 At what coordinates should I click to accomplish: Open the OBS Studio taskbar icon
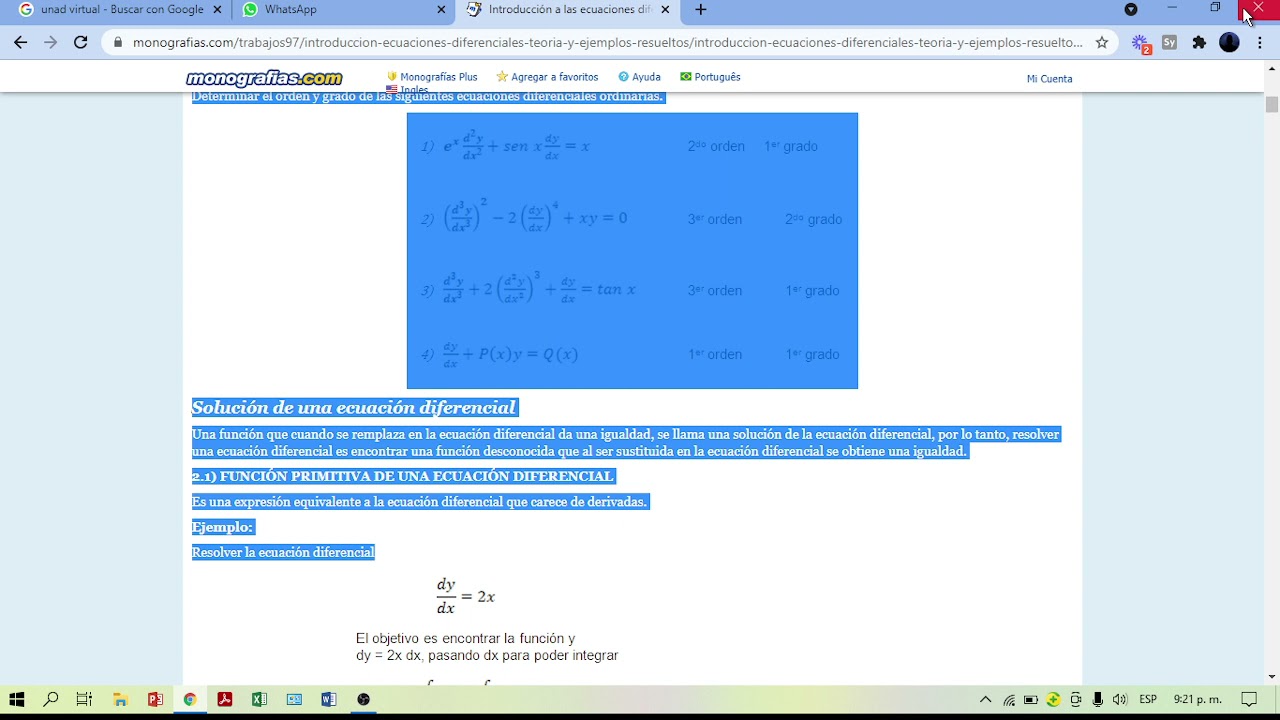point(364,699)
